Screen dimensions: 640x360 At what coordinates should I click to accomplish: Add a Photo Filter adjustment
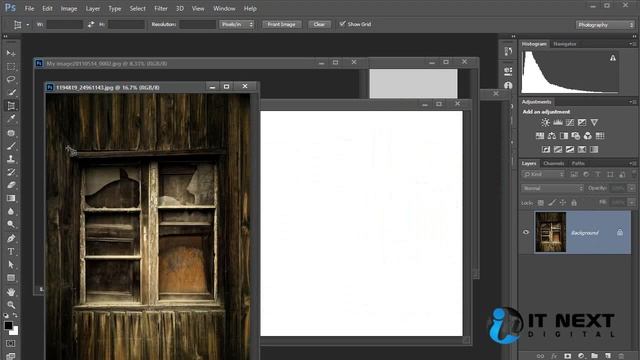click(576, 136)
